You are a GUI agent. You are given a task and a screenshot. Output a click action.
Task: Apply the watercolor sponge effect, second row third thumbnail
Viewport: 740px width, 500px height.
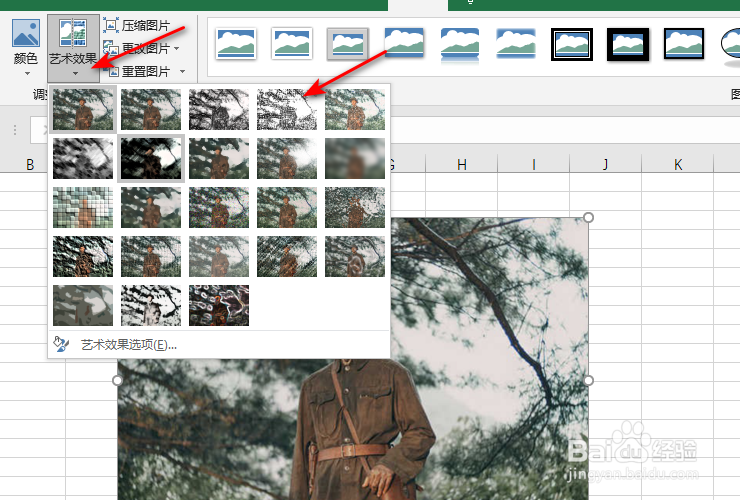click(219, 159)
